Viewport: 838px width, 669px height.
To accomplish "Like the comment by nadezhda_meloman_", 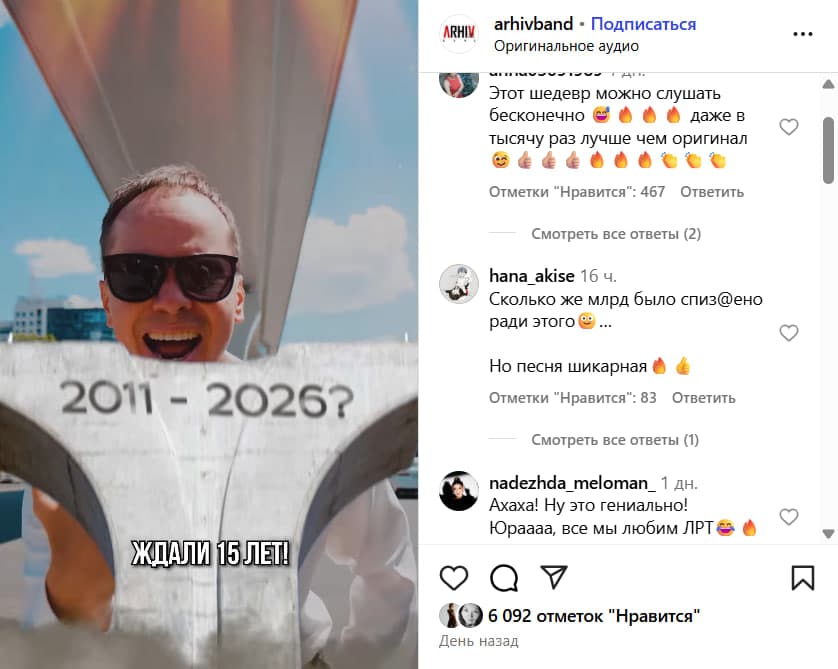I will (789, 517).
